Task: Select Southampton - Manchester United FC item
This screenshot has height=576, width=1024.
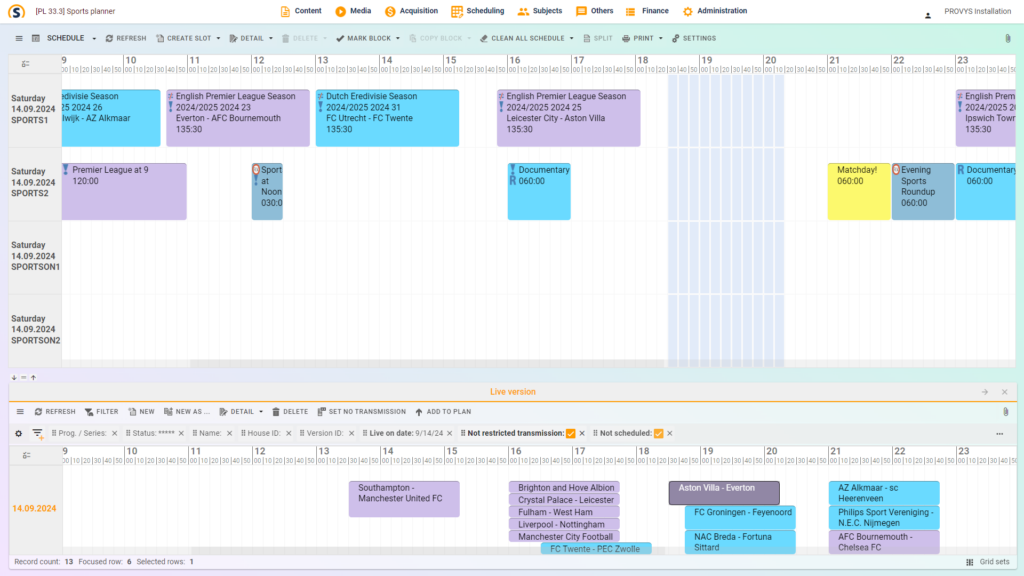Action: pos(404,499)
